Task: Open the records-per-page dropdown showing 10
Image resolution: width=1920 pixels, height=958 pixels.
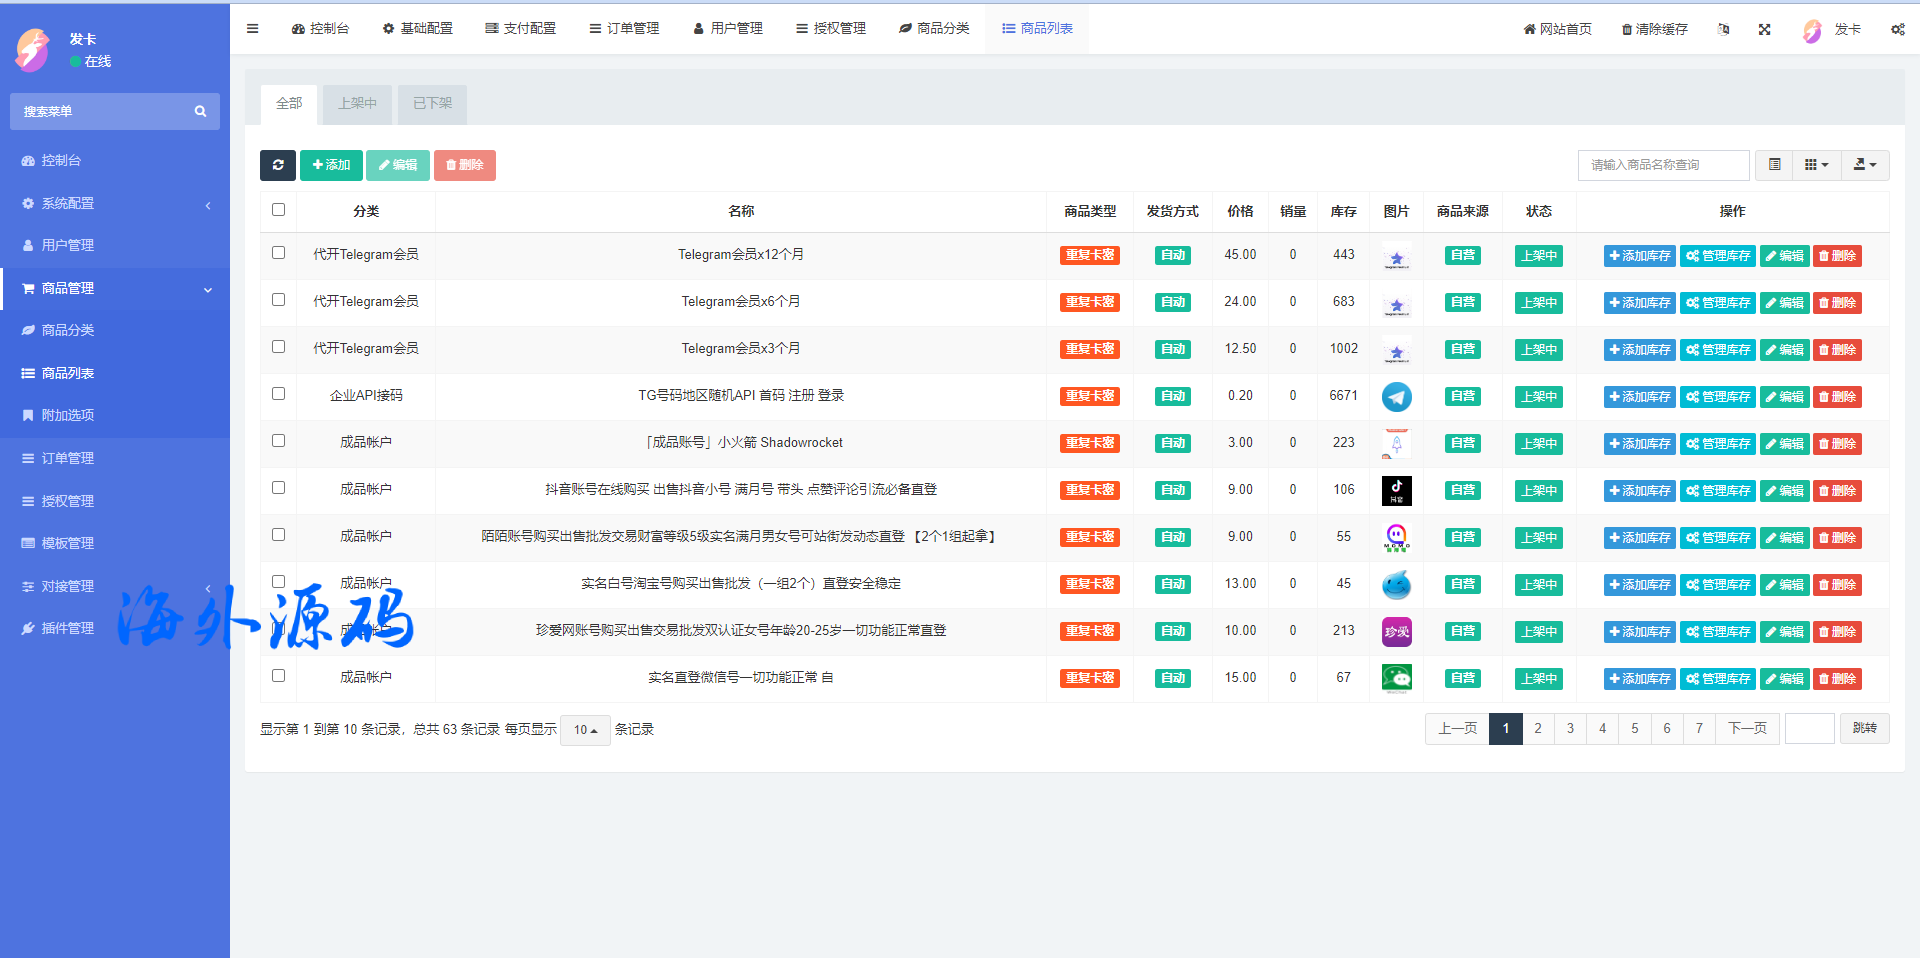Action: point(585,730)
